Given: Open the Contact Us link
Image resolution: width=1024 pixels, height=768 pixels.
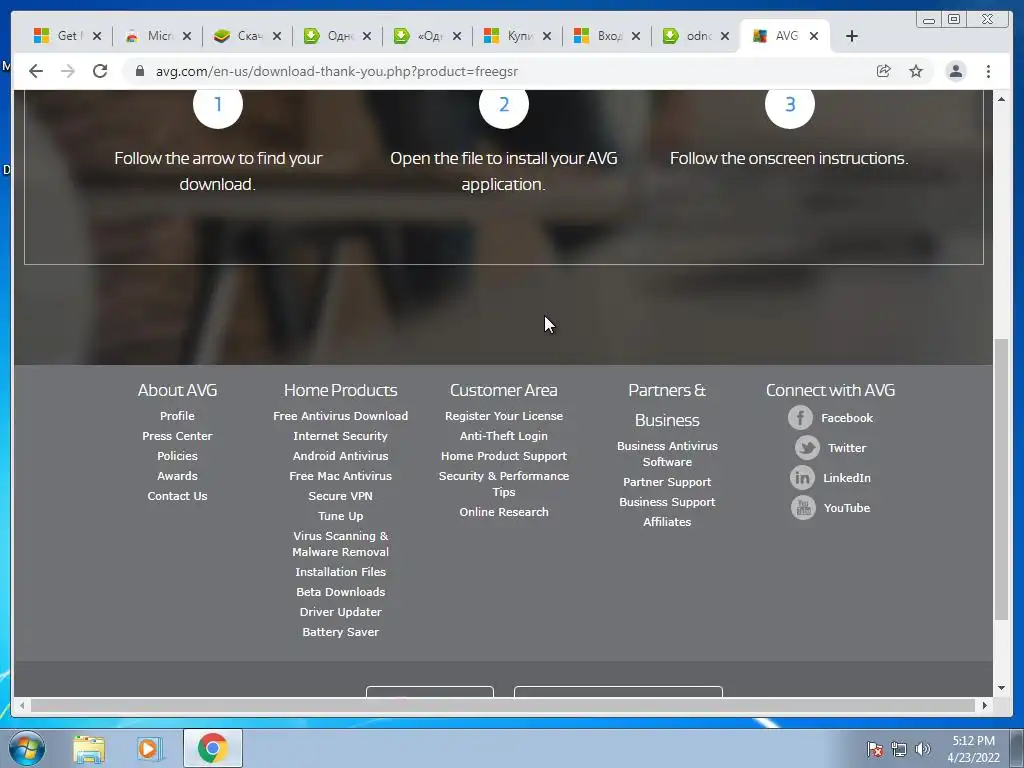Looking at the screenshot, I should 177,496.
